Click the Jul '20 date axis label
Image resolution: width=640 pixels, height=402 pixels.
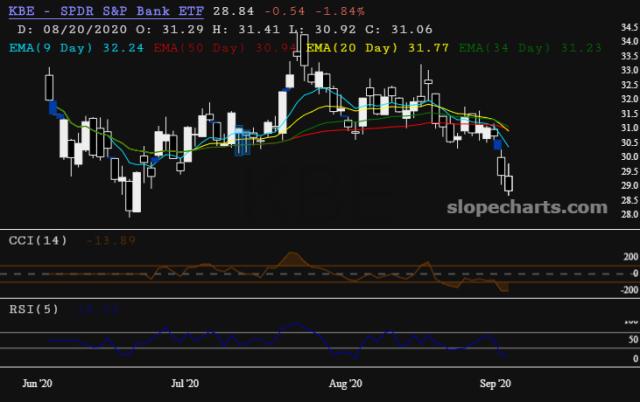click(x=185, y=382)
